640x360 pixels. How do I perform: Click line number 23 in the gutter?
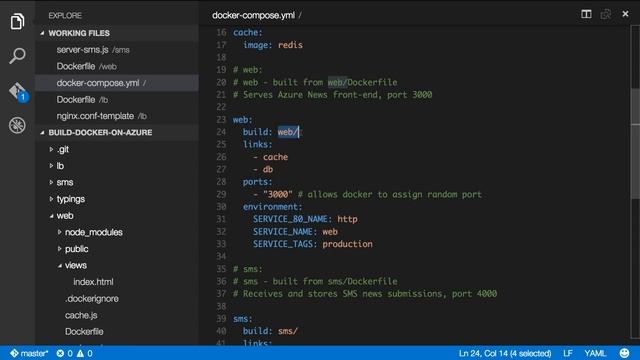(x=221, y=120)
